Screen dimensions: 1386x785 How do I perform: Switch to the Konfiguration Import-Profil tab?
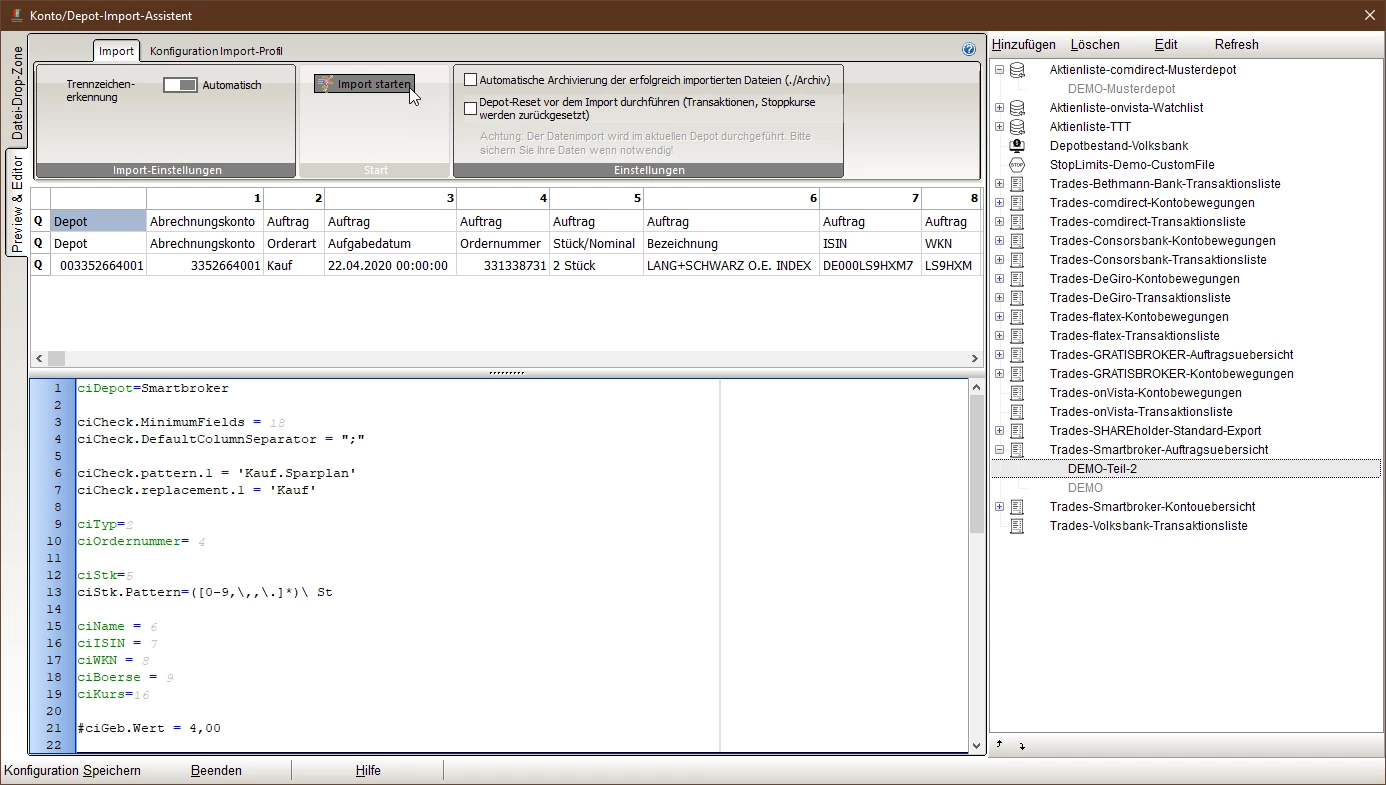[216, 51]
